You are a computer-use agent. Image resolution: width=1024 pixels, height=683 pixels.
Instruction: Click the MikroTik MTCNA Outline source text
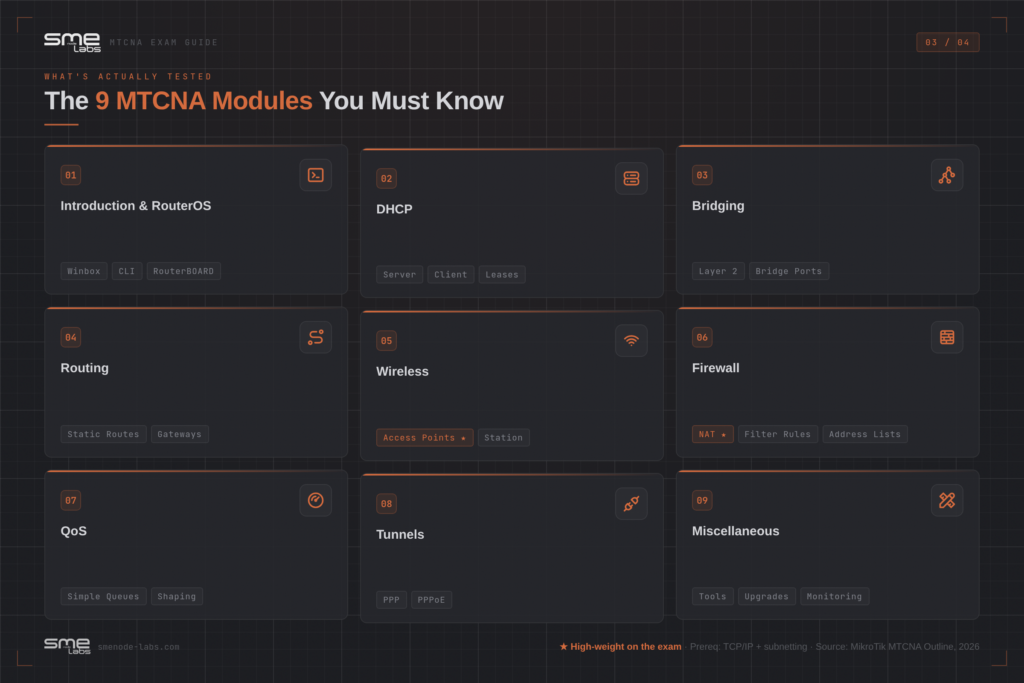[x=897, y=646]
